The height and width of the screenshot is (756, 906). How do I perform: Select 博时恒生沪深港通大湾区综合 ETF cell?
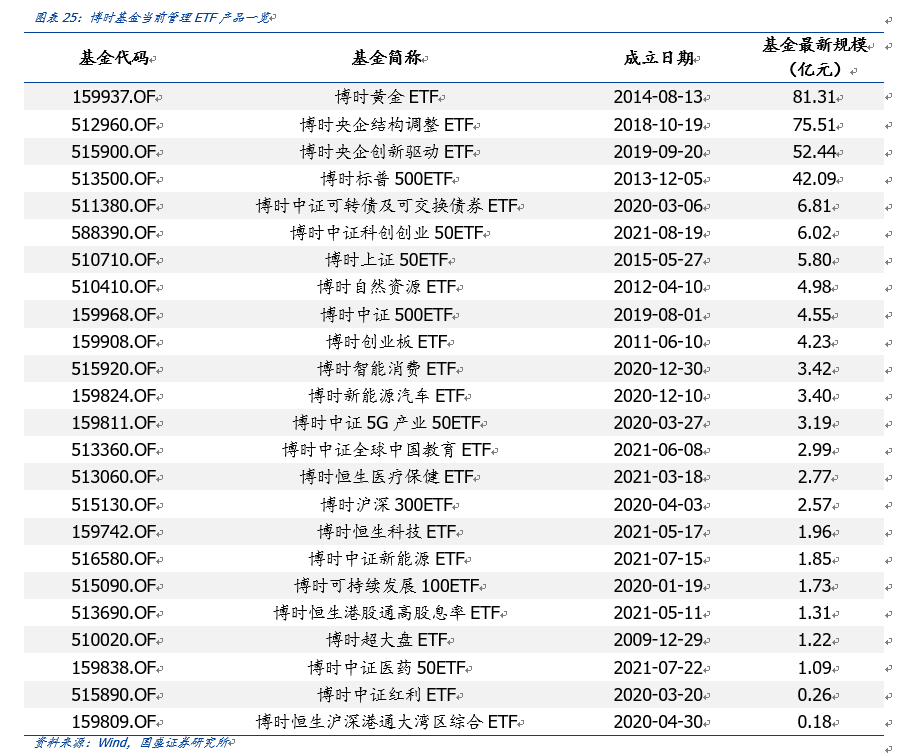coord(387,721)
